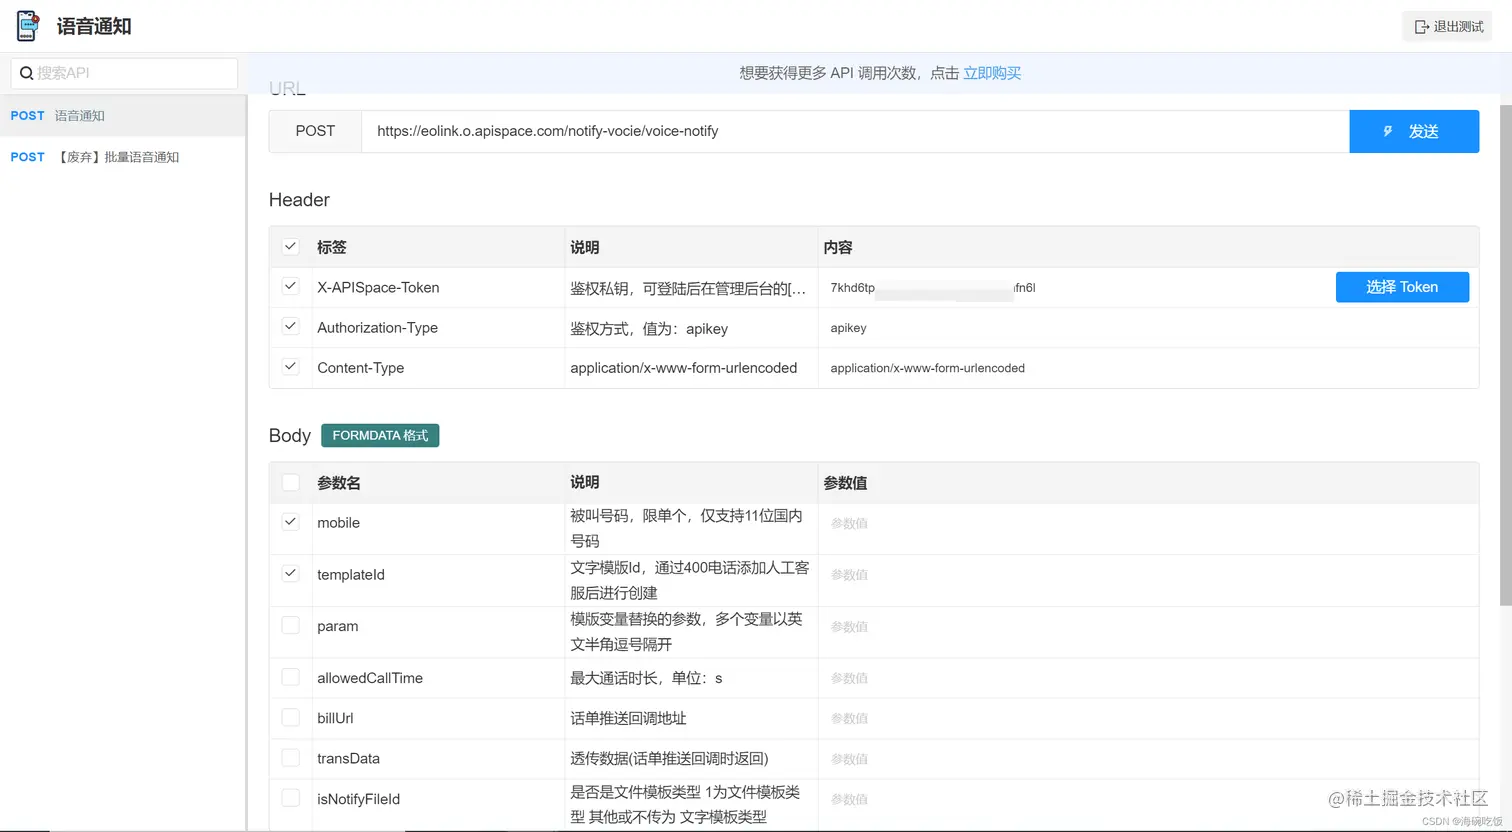
Task: Click the 发送 send button
Action: pyautogui.click(x=1414, y=131)
